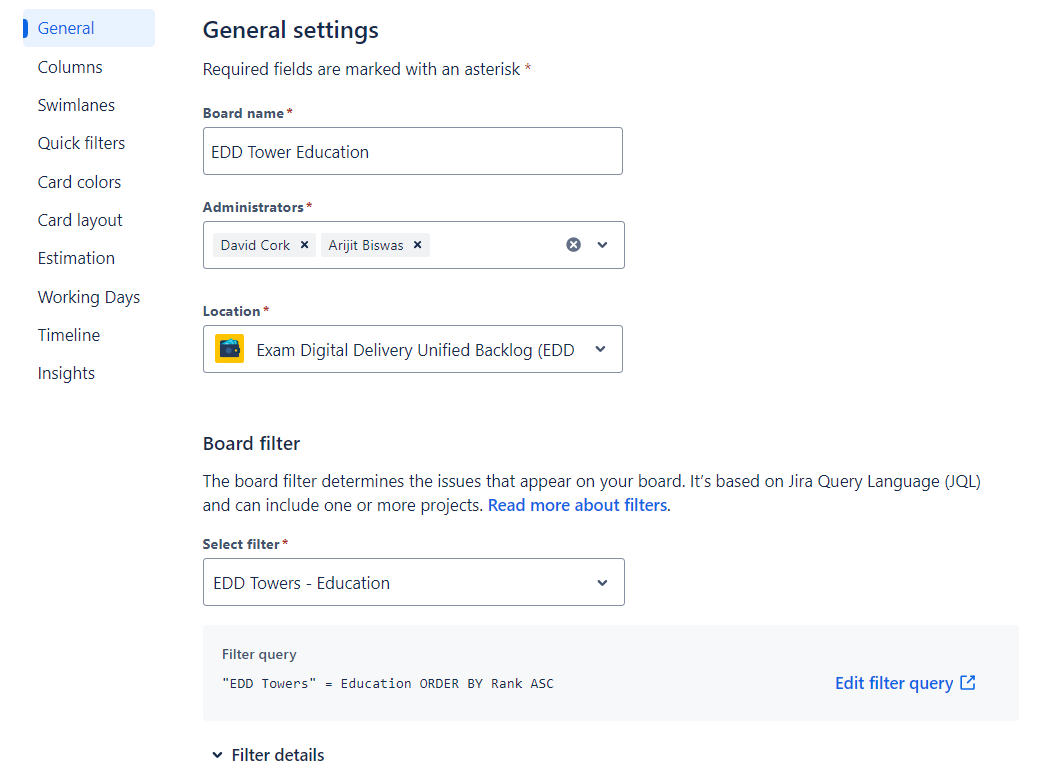Image resolution: width=1041 pixels, height=784 pixels.
Task: Open the Administrators dropdown
Action: [602, 244]
